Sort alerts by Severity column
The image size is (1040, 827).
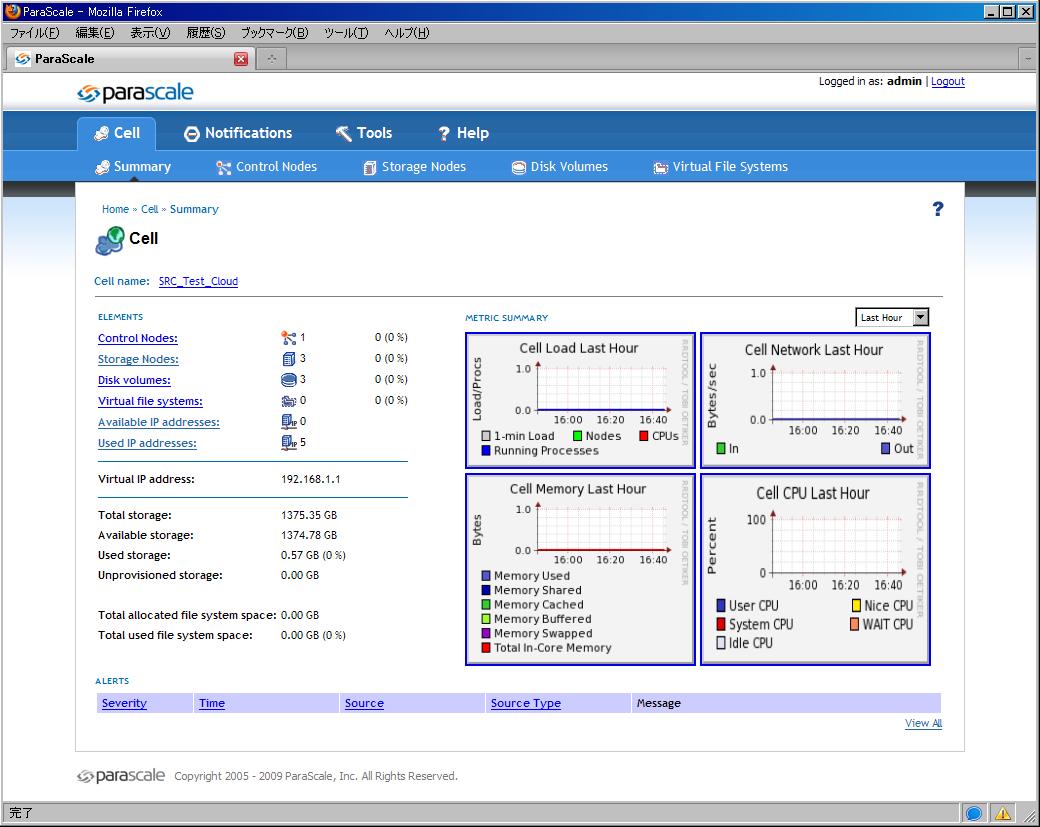pos(124,703)
